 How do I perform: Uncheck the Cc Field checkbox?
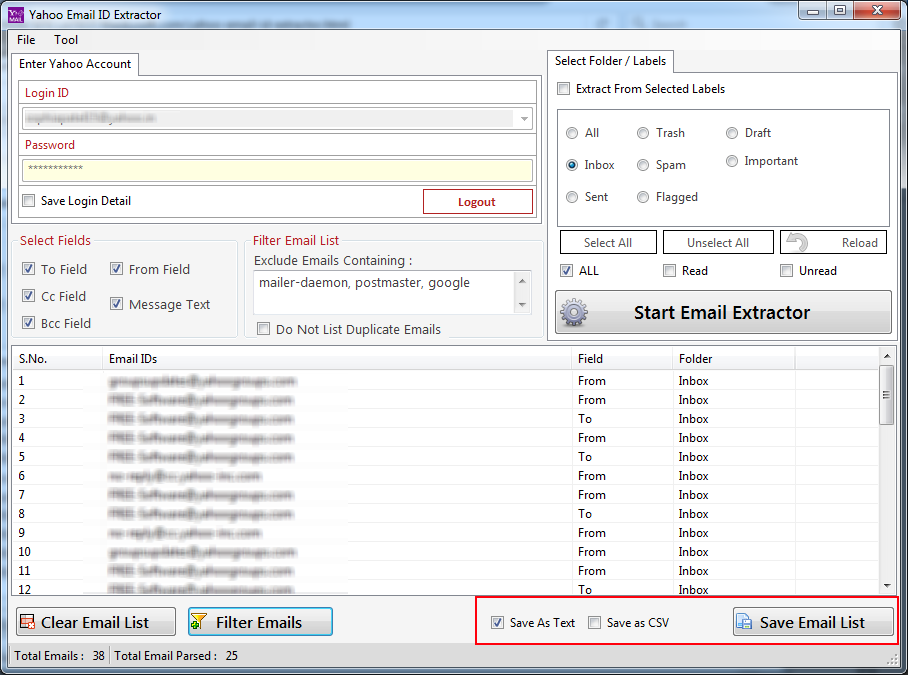[28, 296]
